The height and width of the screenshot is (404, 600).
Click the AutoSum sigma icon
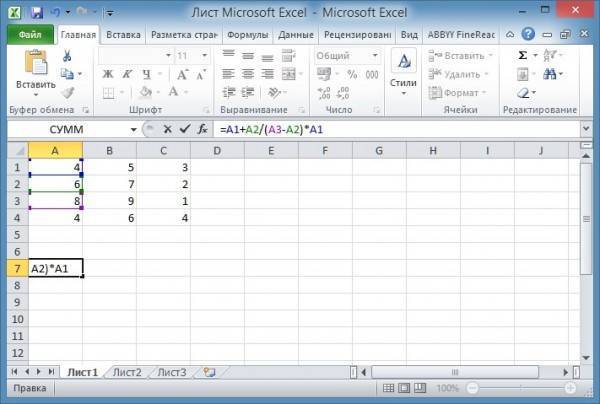click(x=523, y=56)
